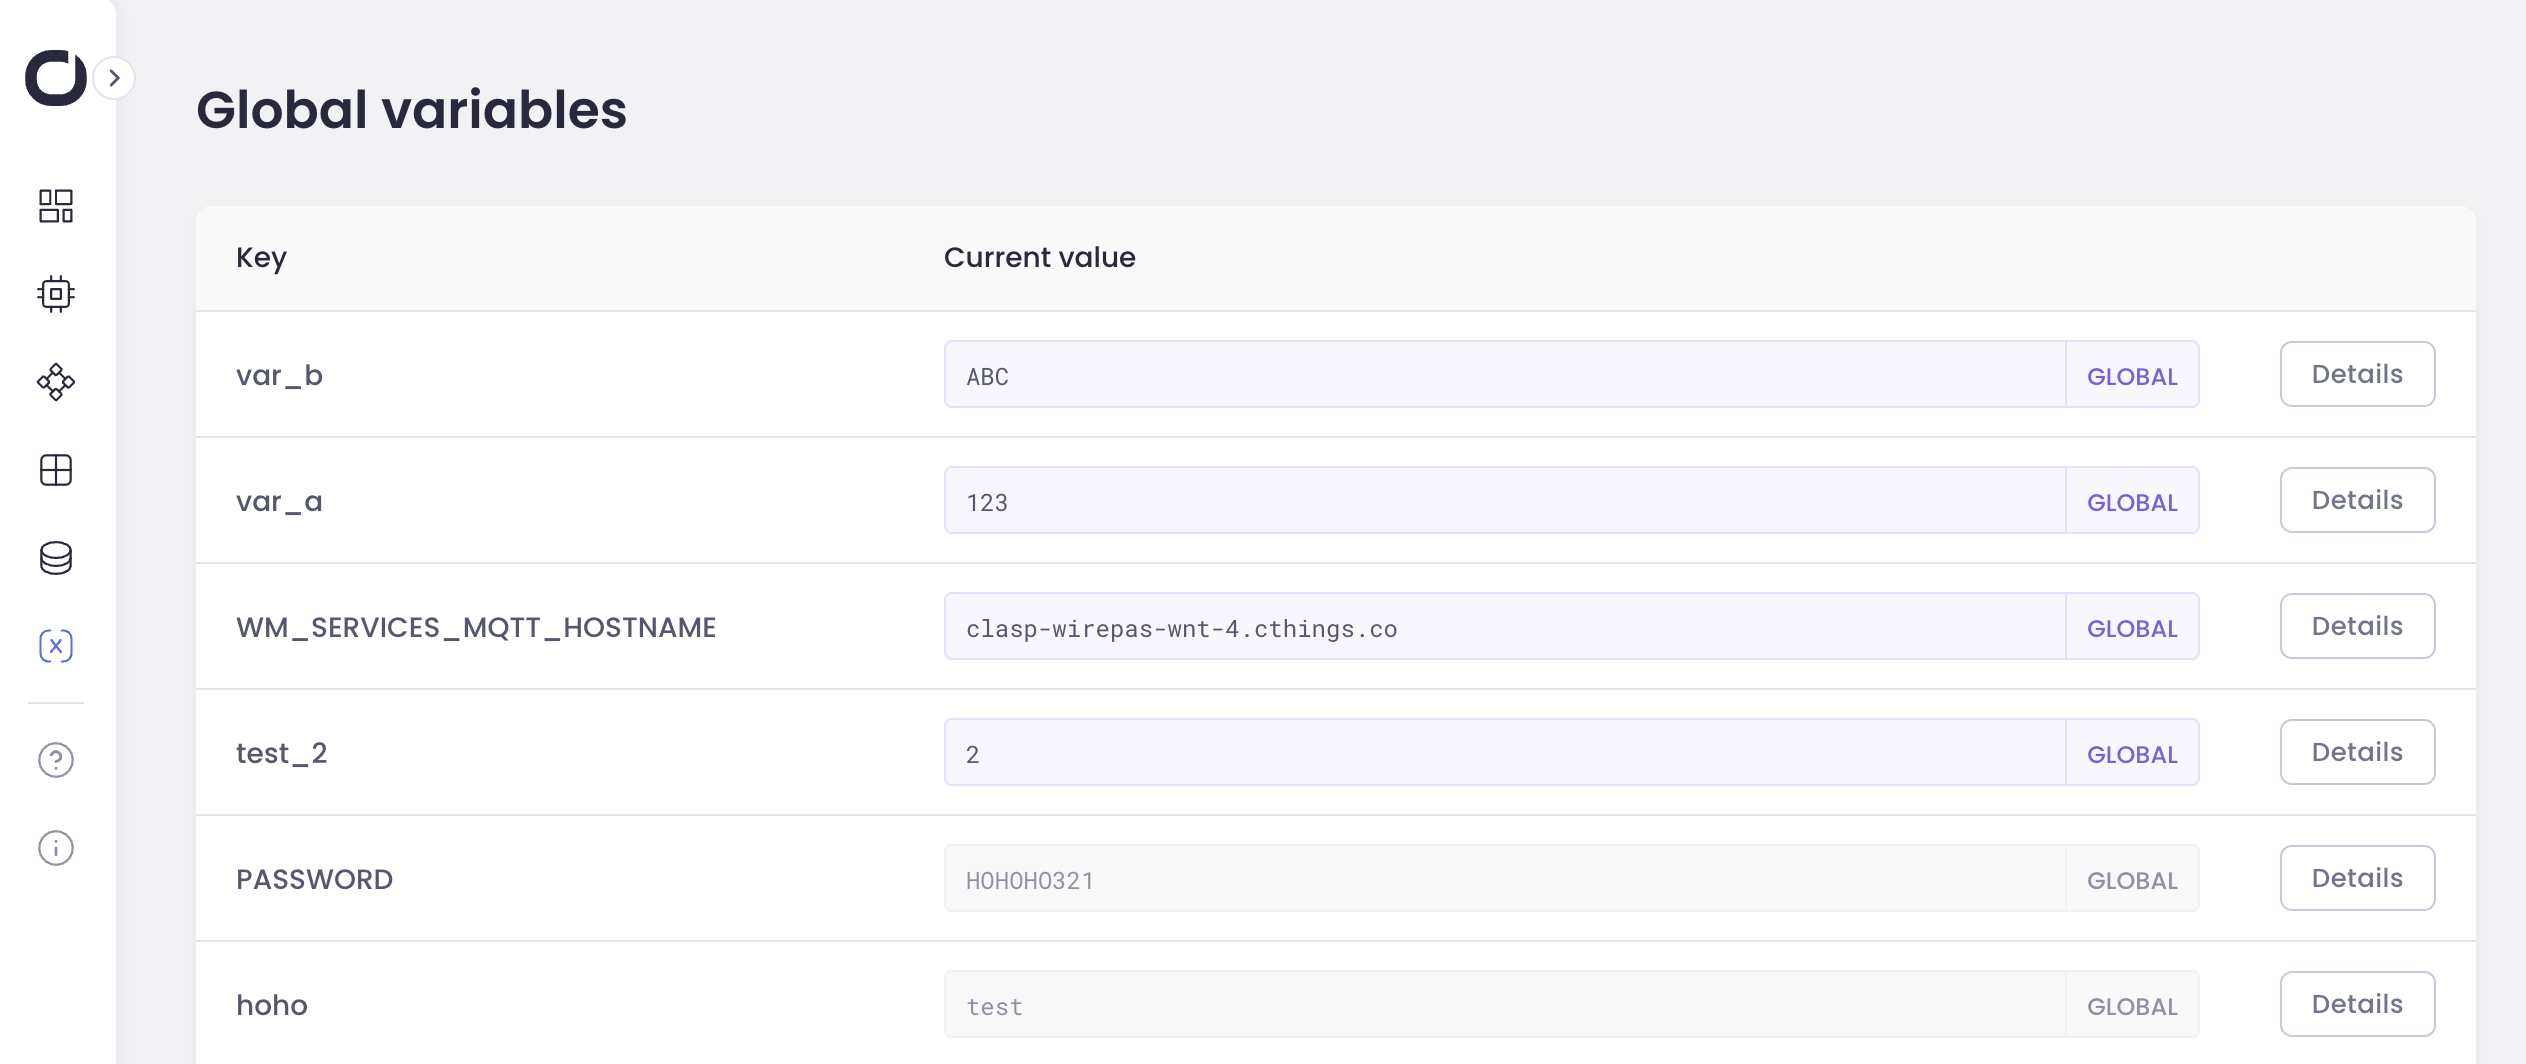Open Details for test_2 variable

coord(2357,752)
